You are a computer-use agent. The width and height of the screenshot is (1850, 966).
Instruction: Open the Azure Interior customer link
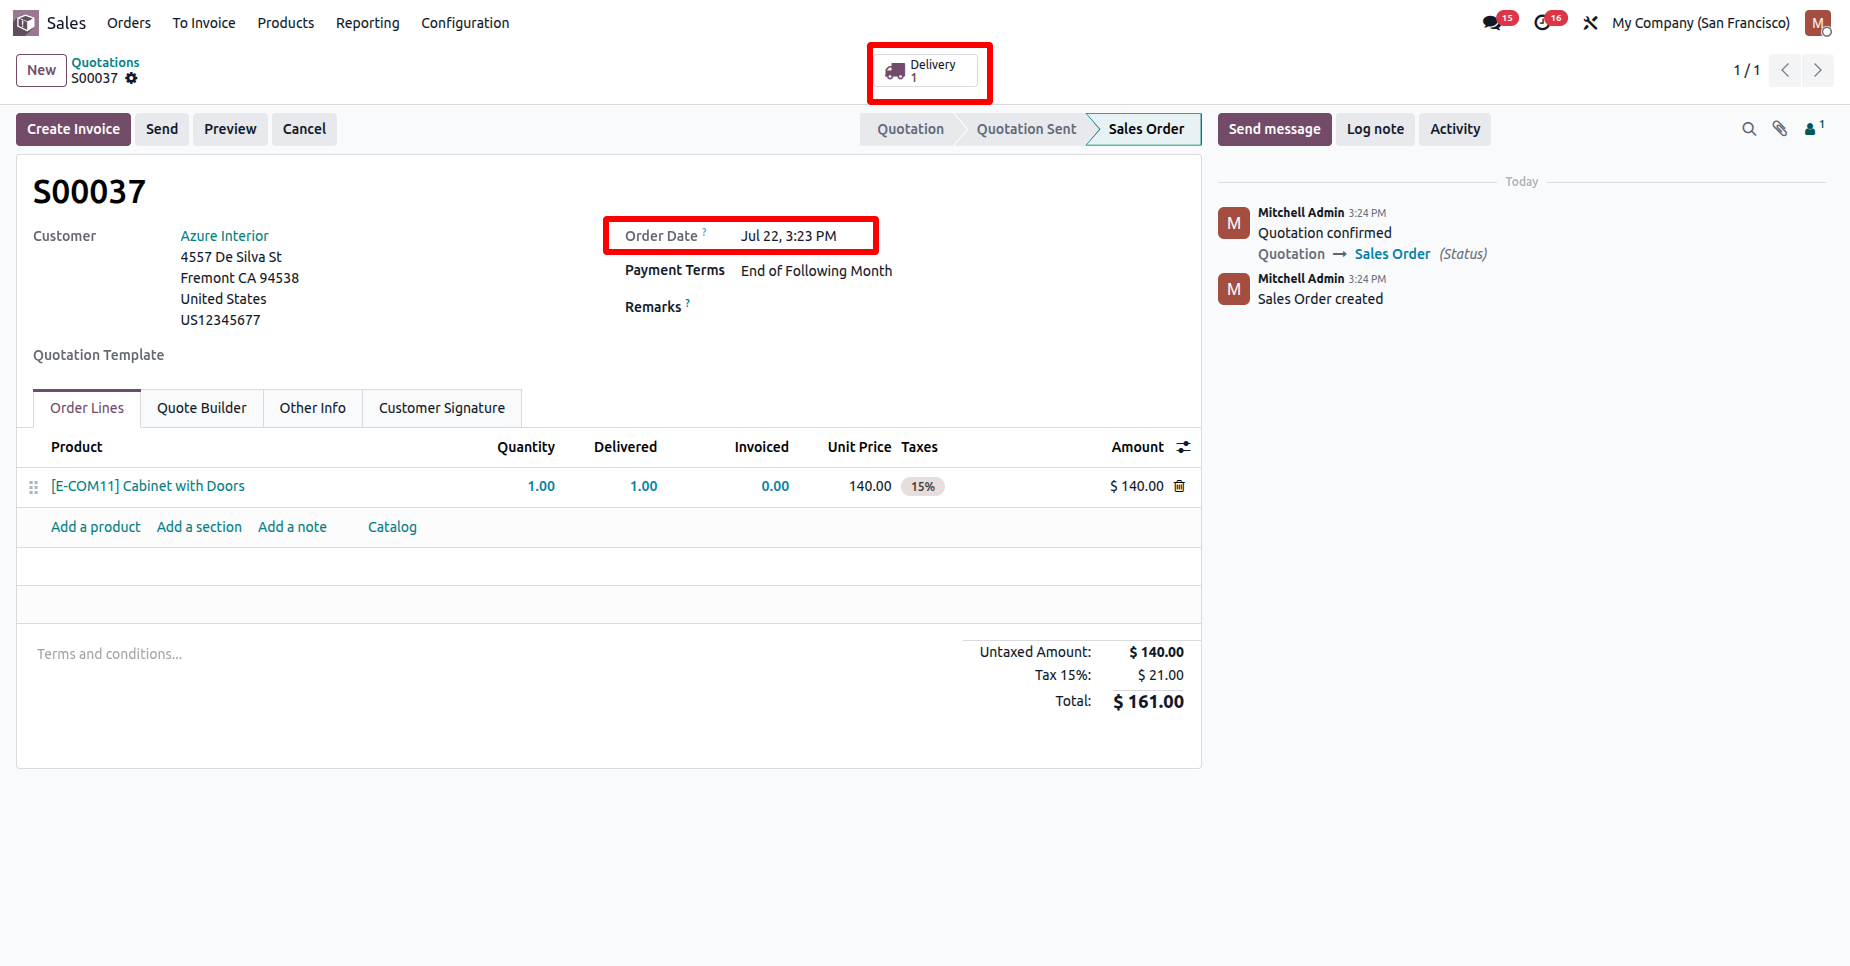(x=224, y=236)
